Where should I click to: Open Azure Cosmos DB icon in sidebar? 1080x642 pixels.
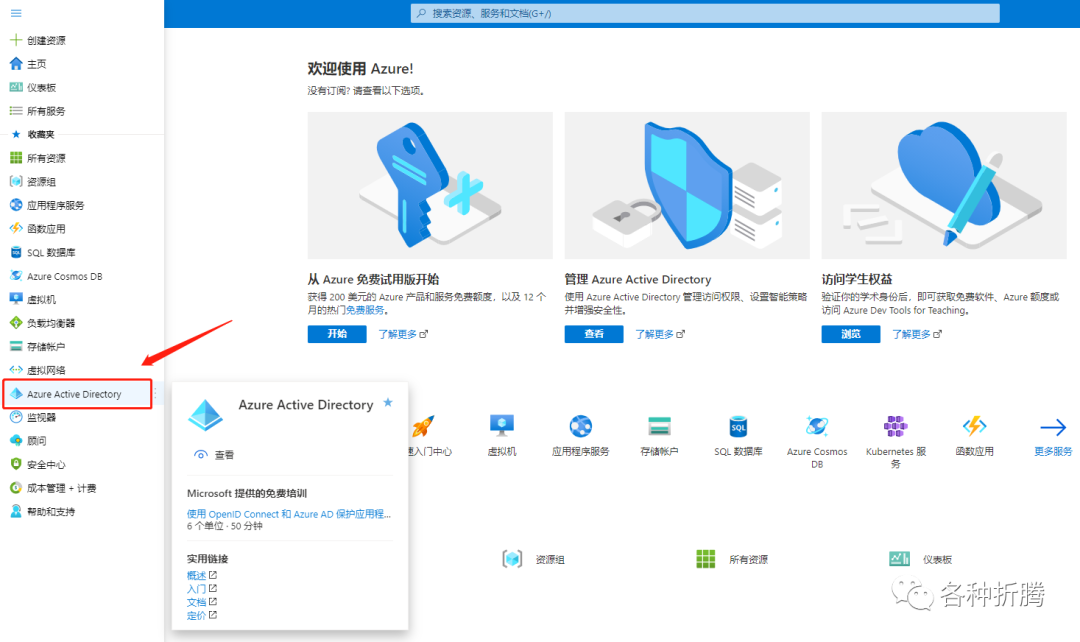point(16,276)
